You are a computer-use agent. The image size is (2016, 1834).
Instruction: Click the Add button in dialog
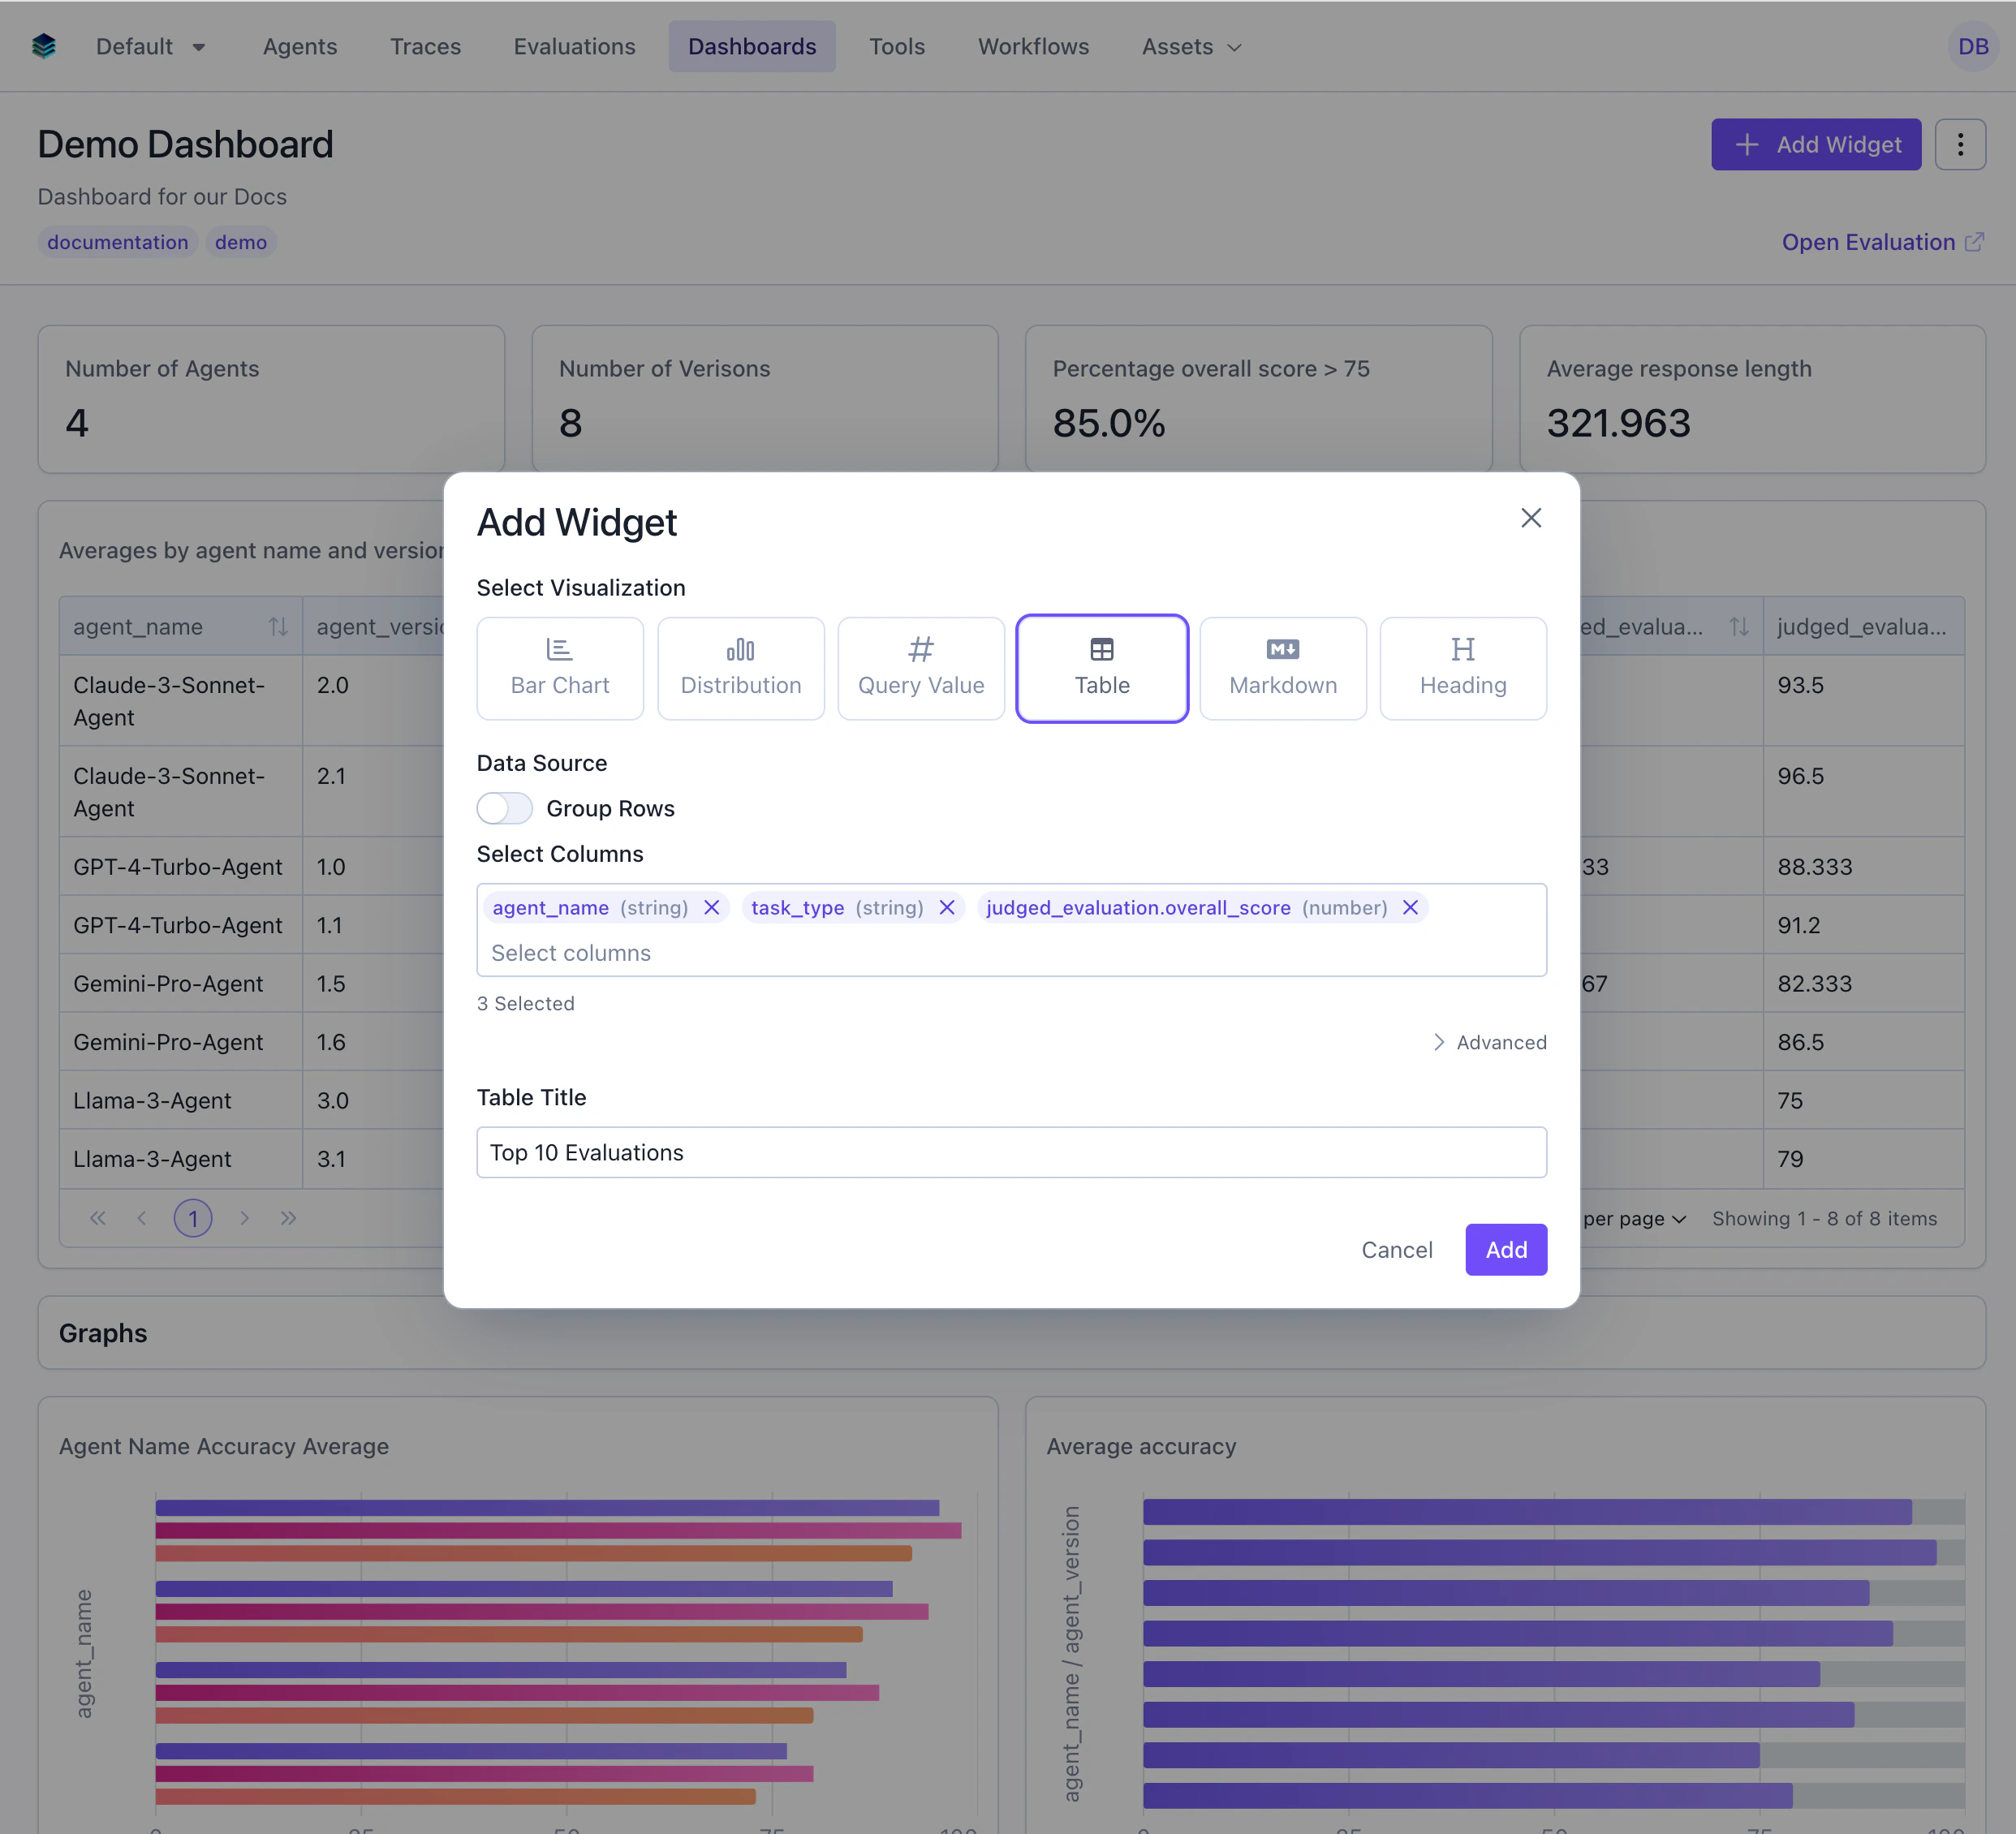click(1505, 1249)
